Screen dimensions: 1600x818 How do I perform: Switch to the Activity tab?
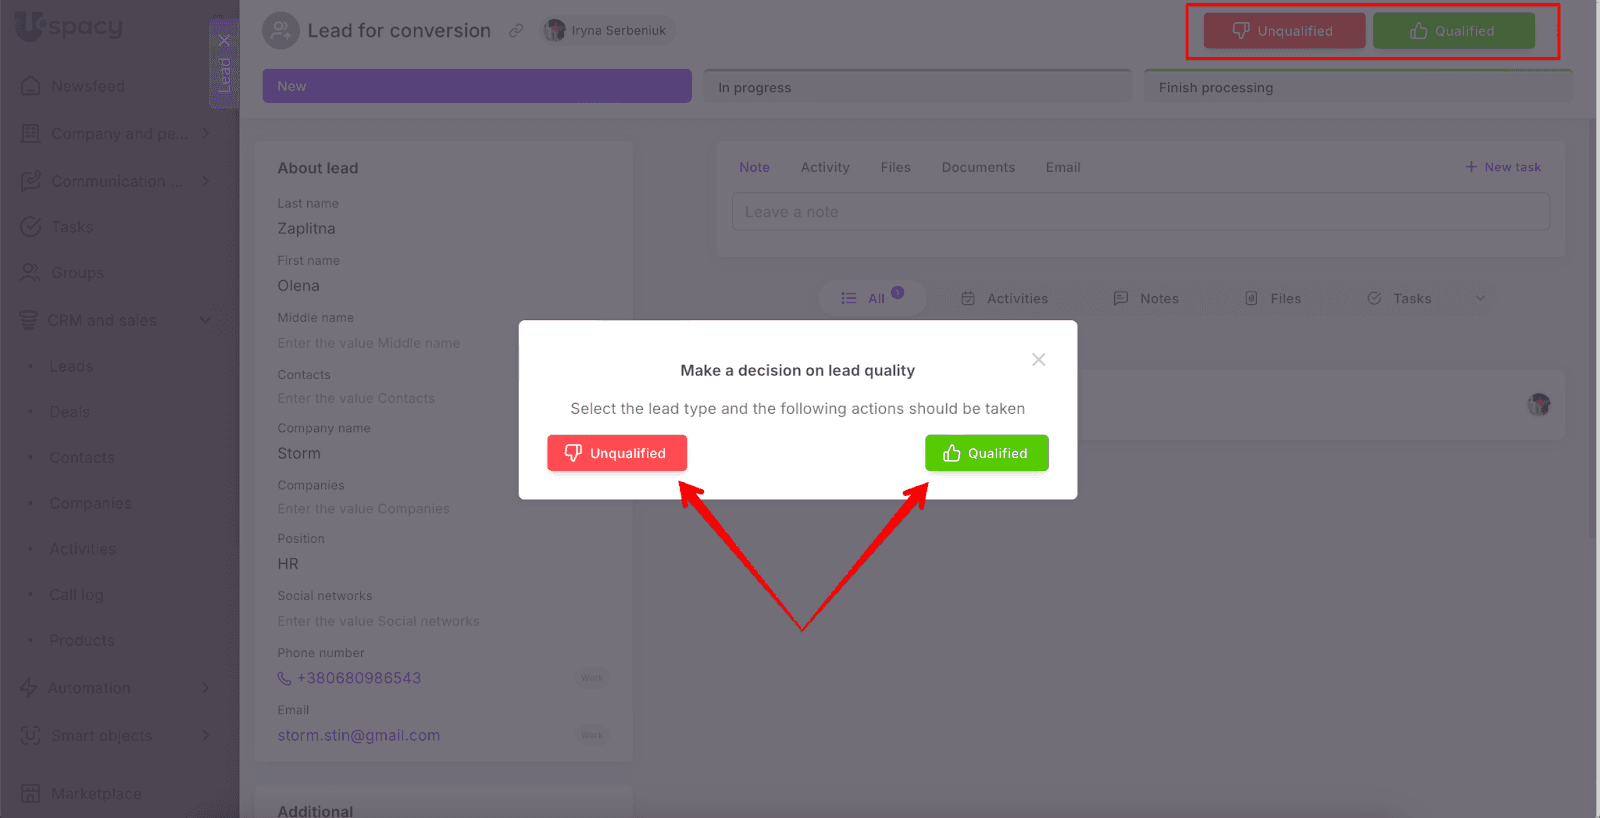tap(825, 167)
